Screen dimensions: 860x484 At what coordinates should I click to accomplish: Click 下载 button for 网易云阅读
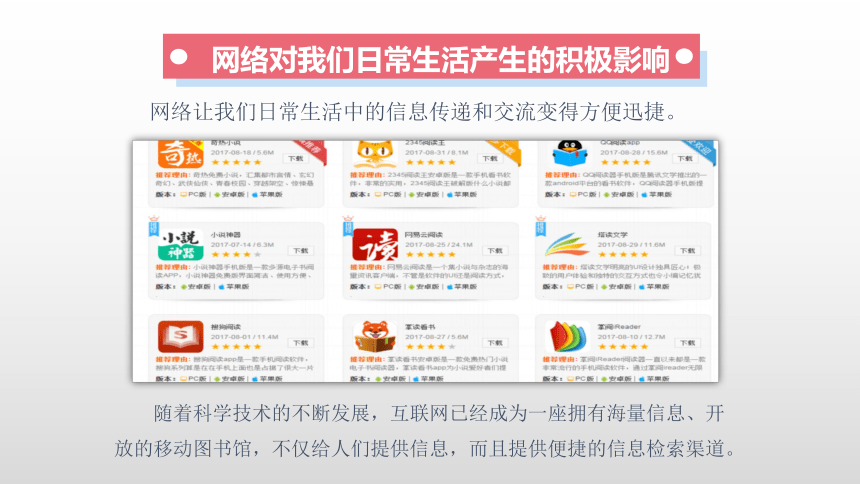point(495,251)
